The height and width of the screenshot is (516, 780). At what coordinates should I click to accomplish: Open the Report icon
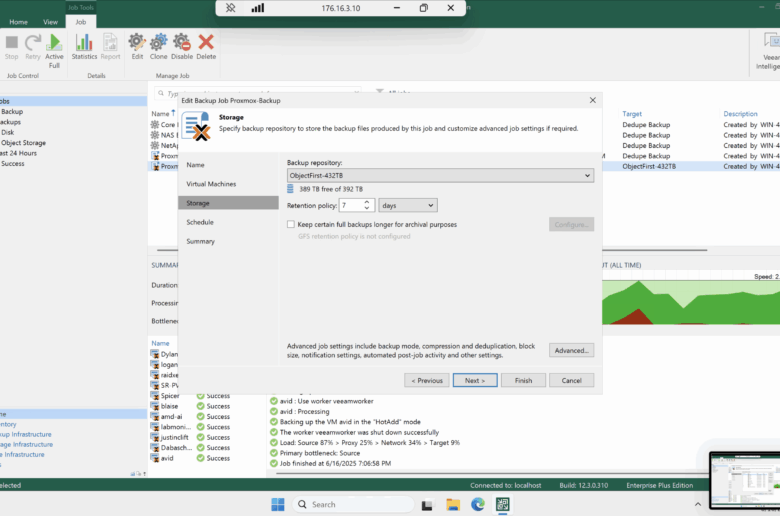(x=110, y=43)
